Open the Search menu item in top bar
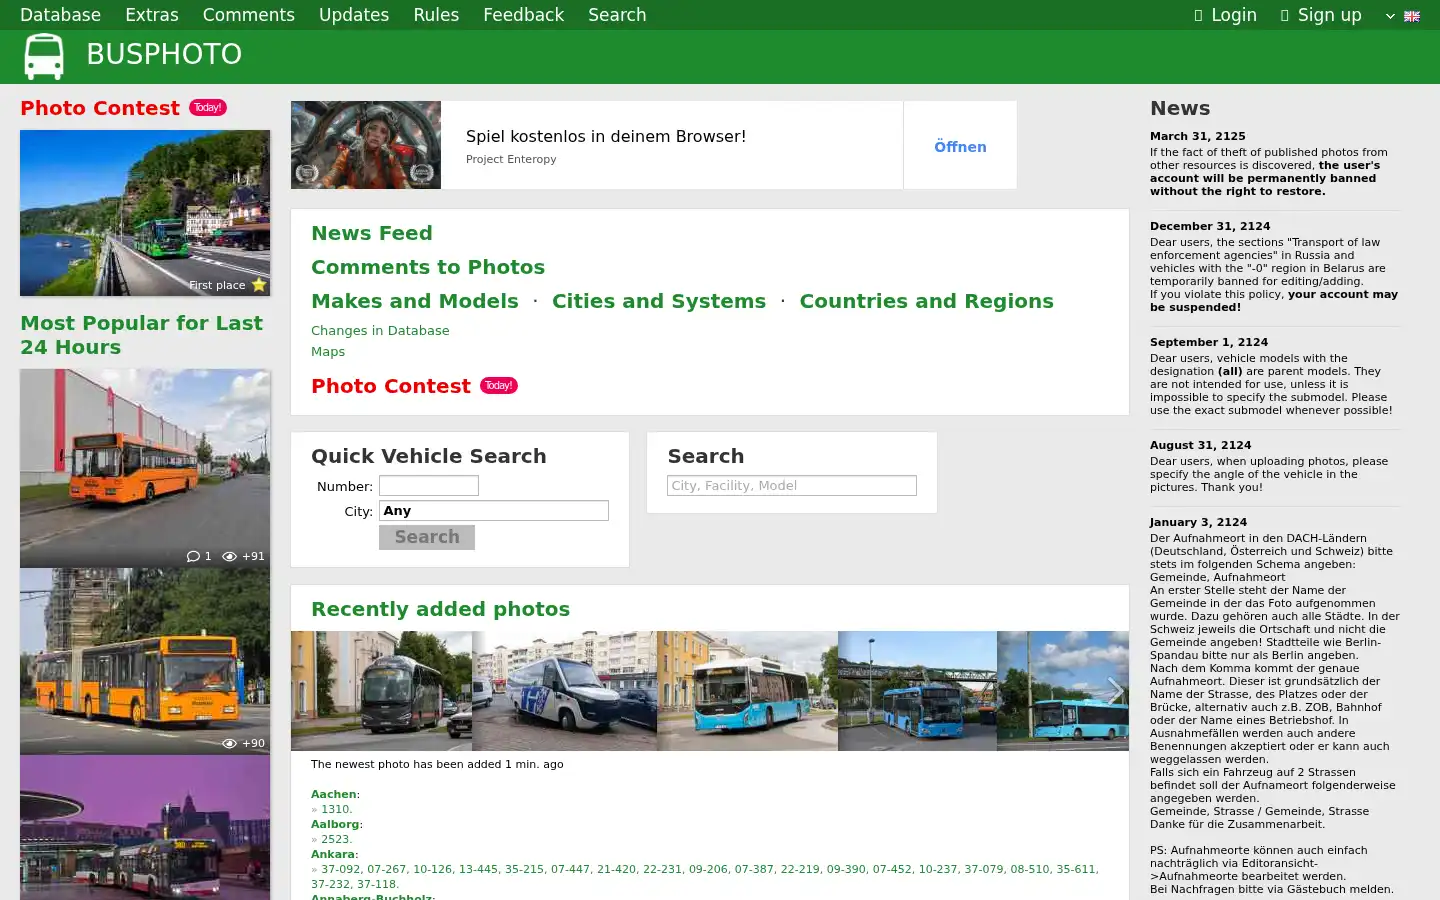This screenshot has width=1440, height=900. (x=617, y=15)
